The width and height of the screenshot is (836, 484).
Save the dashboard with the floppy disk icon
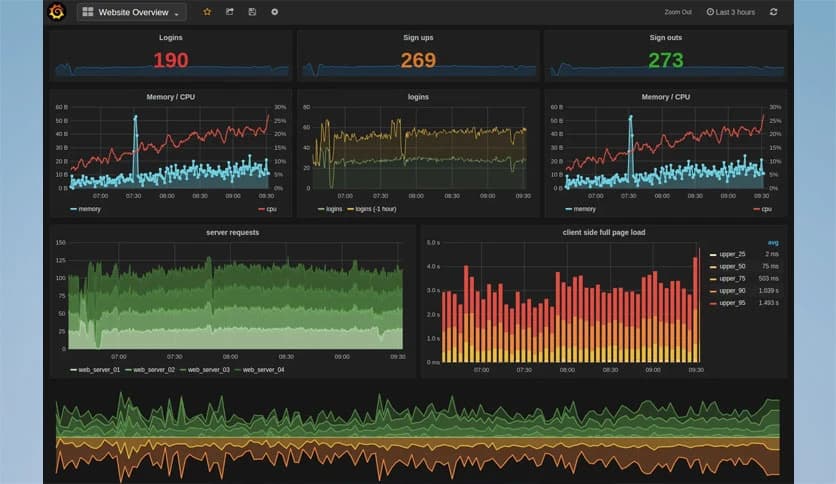point(252,12)
